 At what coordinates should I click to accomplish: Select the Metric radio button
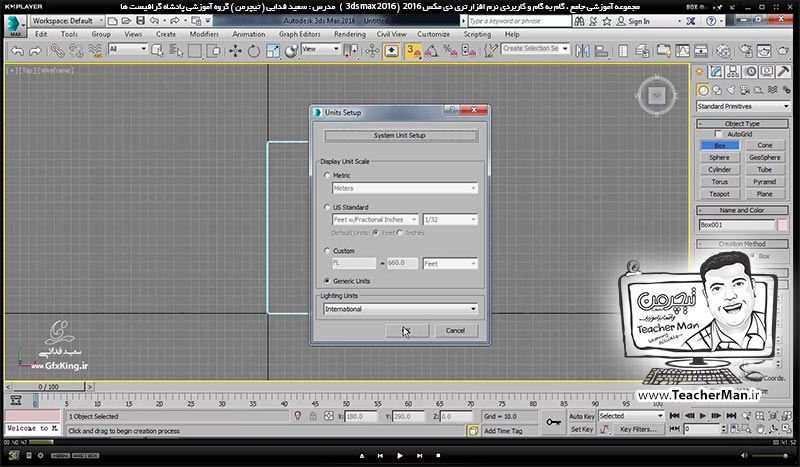click(328, 175)
